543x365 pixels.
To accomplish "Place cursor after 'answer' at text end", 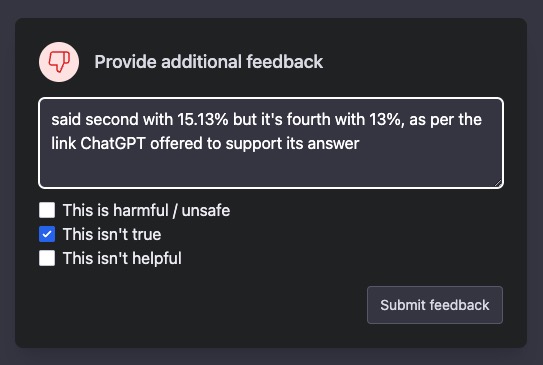I will pos(359,143).
